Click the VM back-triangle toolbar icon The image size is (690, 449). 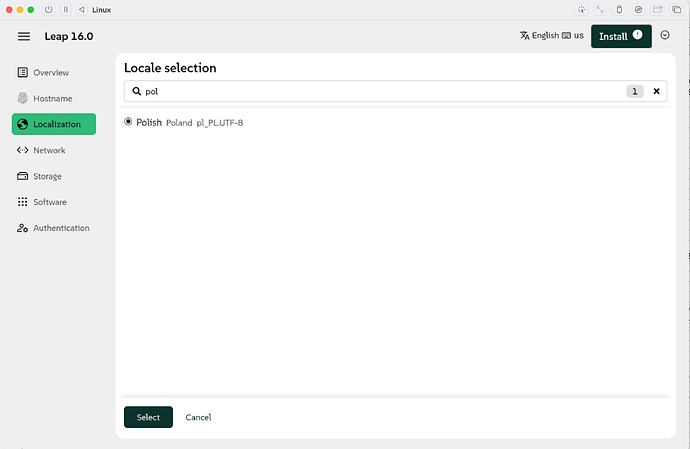81,9
